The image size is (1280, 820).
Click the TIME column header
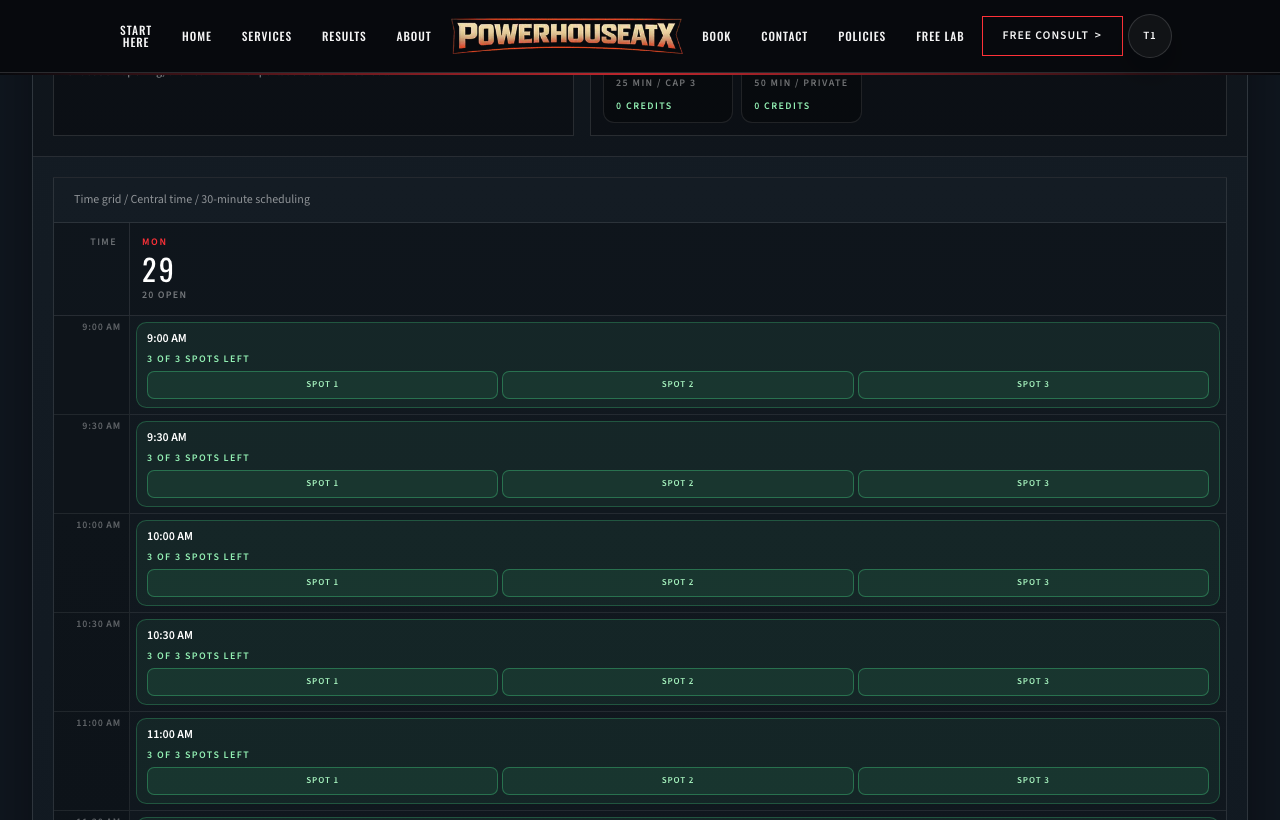(103, 242)
